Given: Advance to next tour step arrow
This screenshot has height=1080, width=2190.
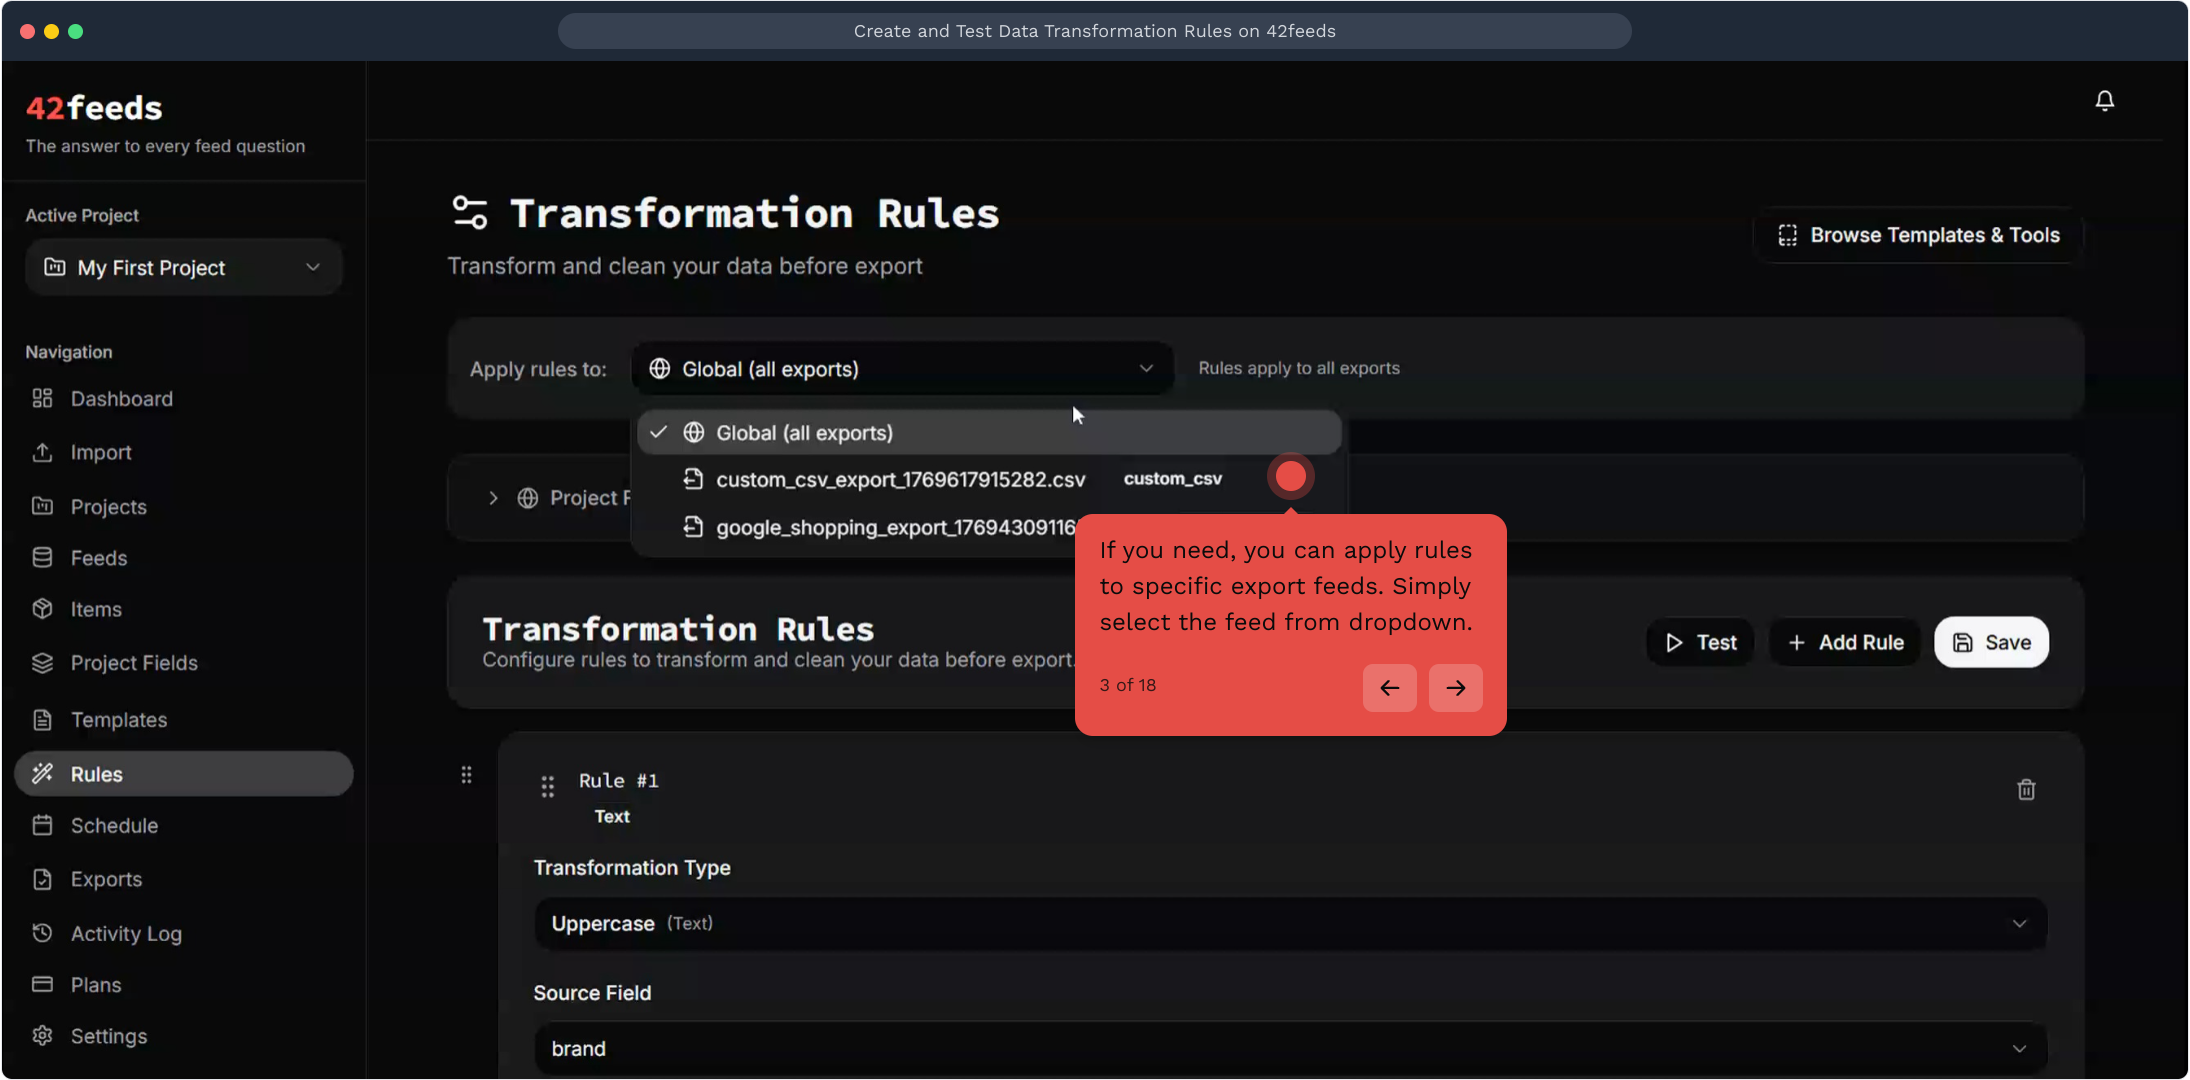Looking at the screenshot, I should pos(1455,688).
